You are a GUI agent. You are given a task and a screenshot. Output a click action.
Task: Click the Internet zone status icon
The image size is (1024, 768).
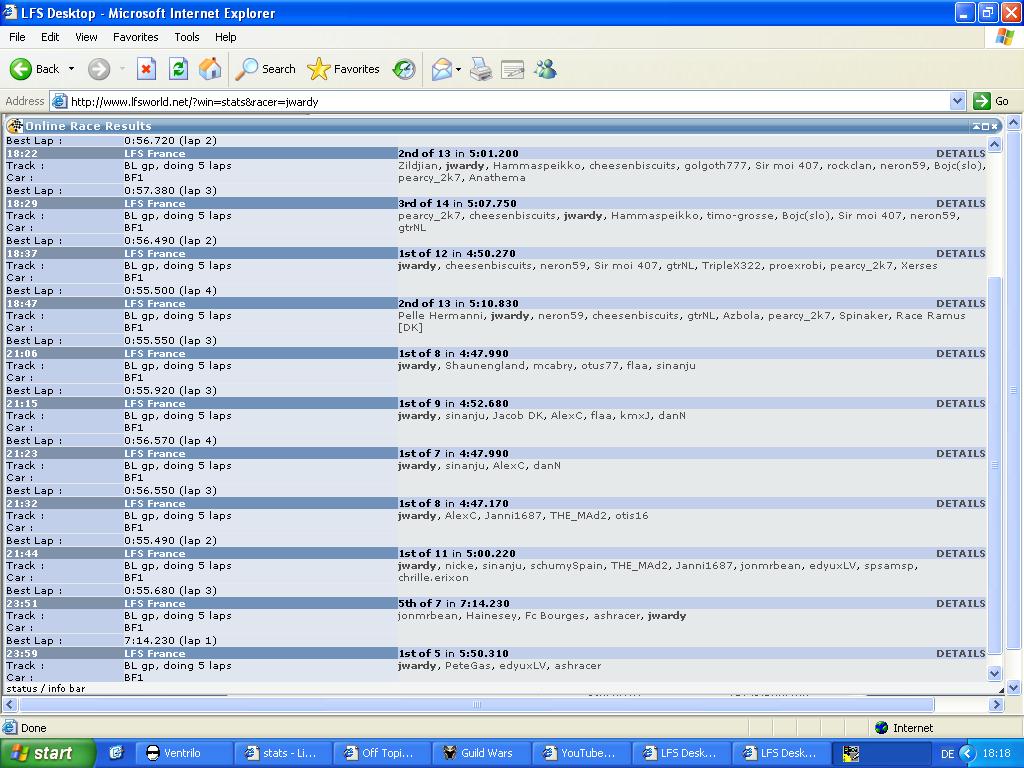882,728
